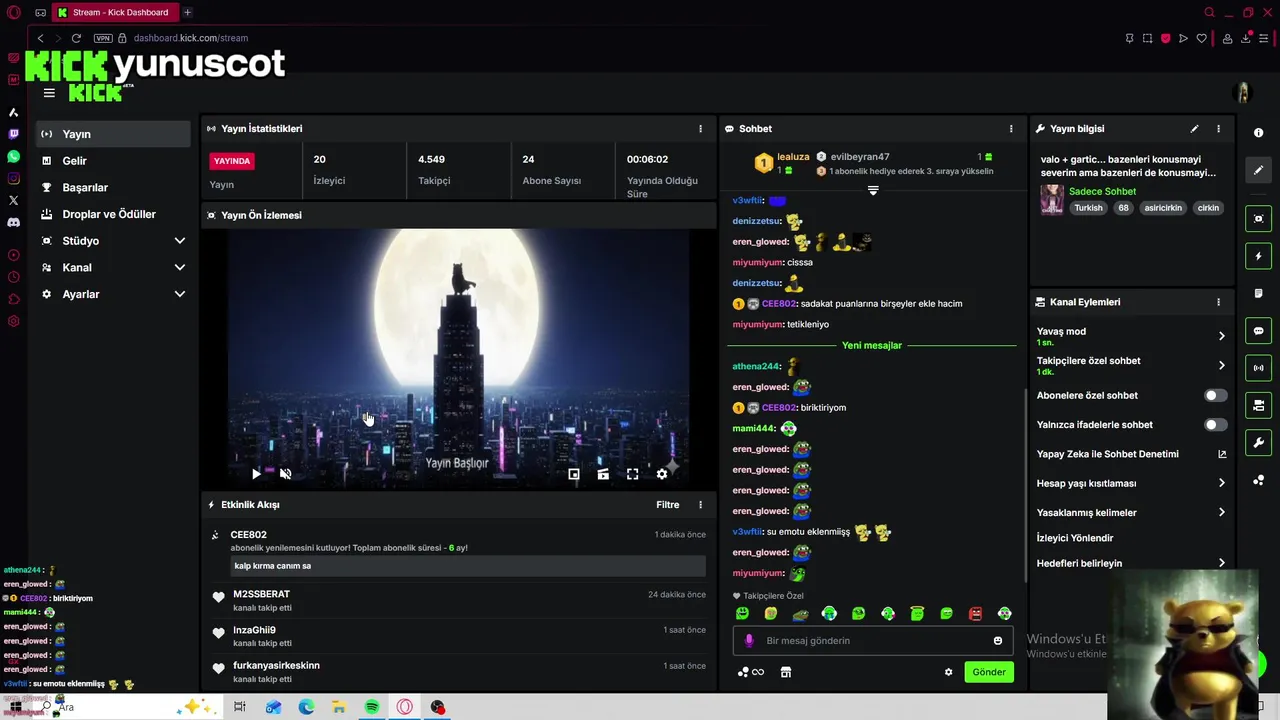Open Yayın İstatistikleri three-dot menu

pos(700,129)
